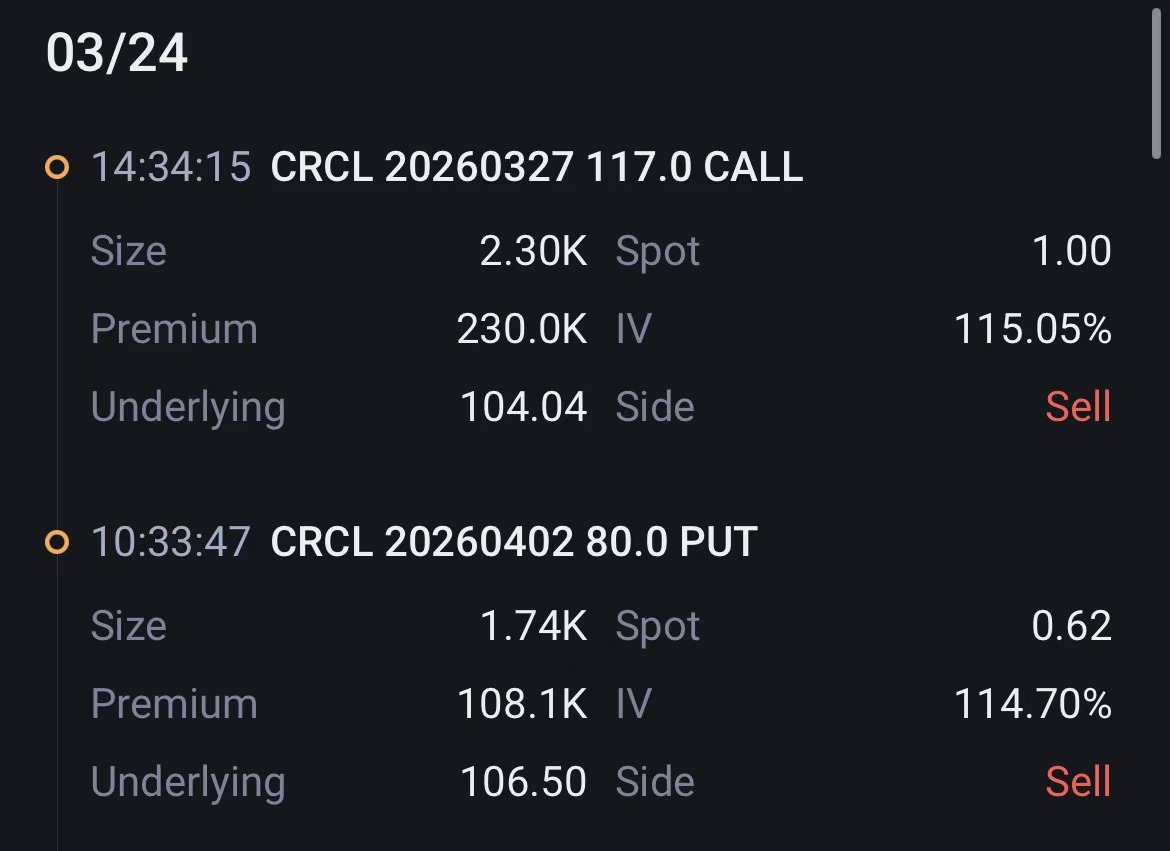The height and width of the screenshot is (851, 1170).
Task: Click the Premium value 230.0K
Action: tap(522, 328)
